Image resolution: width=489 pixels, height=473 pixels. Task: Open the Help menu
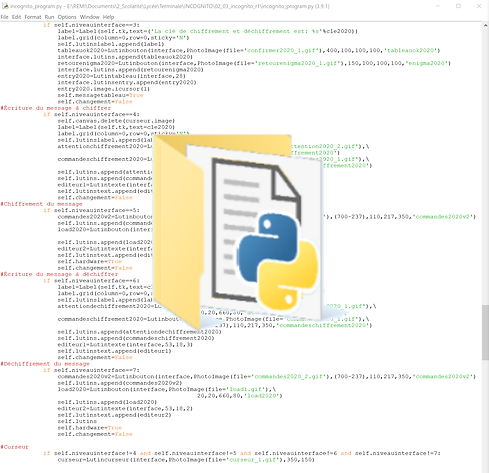[108, 17]
